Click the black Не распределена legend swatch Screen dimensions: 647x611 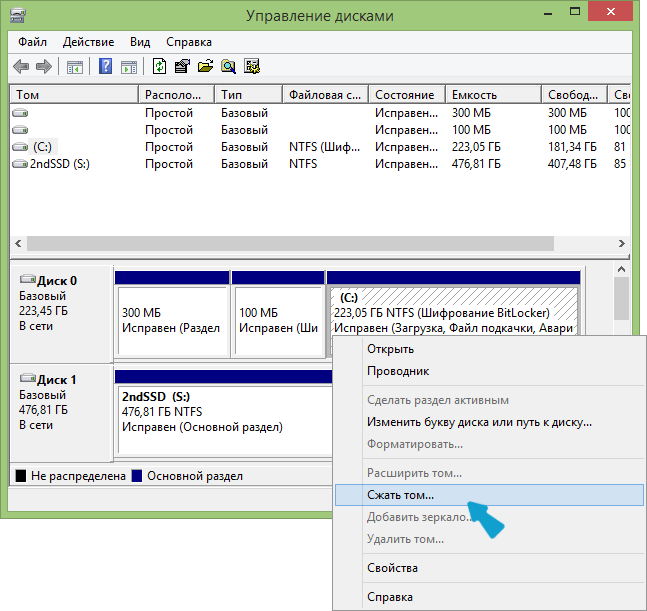21,476
